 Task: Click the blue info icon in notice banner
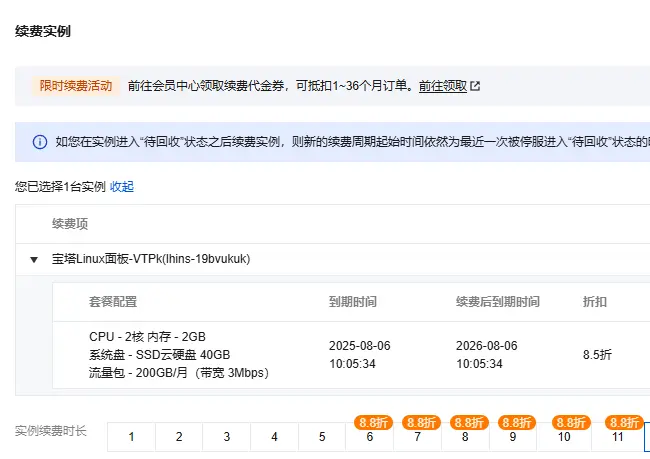click(40, 142)
